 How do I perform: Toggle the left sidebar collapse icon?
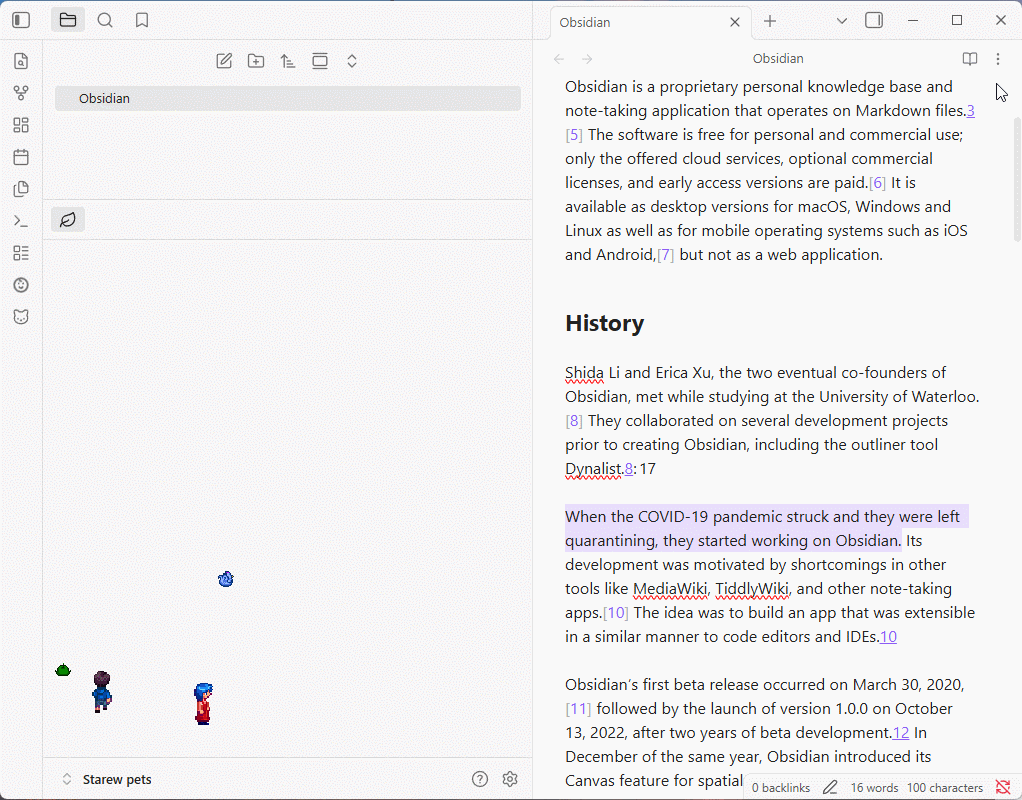click(21, 20)
